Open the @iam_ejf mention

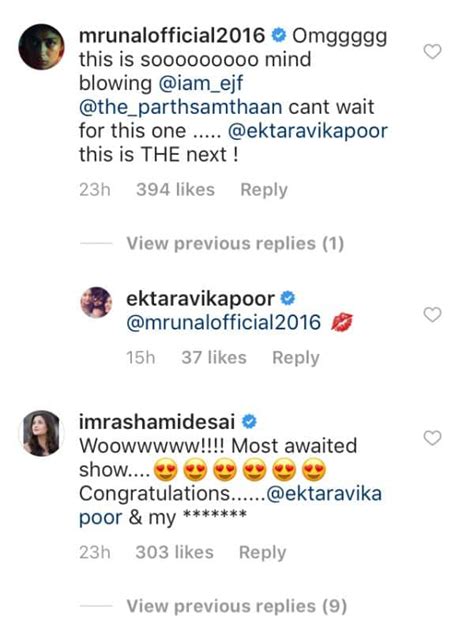[x=201, y=83]
